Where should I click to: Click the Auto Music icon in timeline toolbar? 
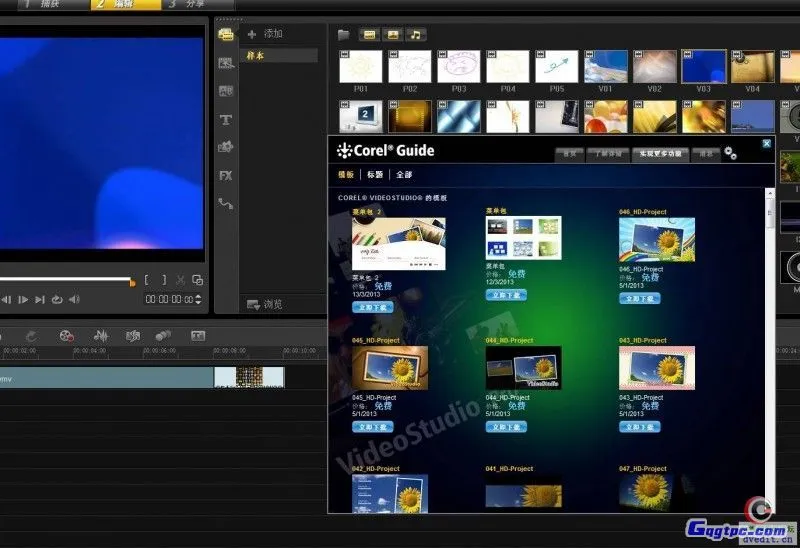coord(133,336)
